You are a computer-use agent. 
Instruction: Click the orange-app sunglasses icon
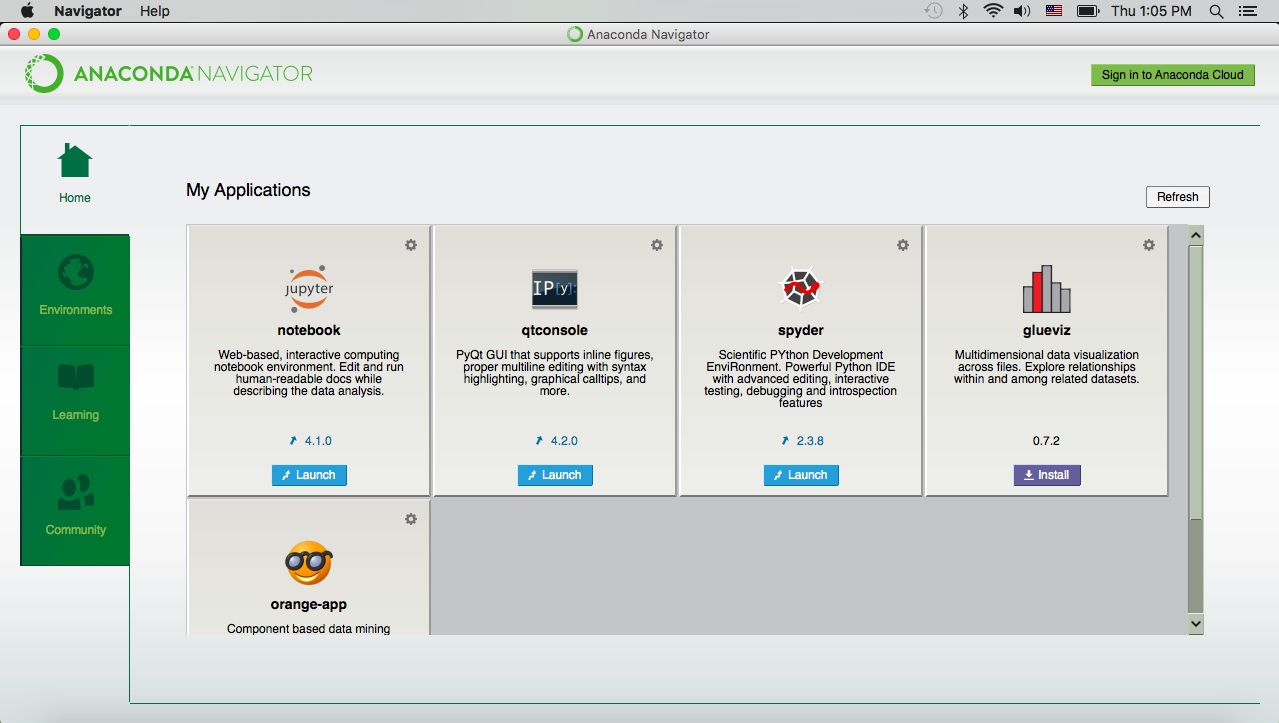(309, 564)
